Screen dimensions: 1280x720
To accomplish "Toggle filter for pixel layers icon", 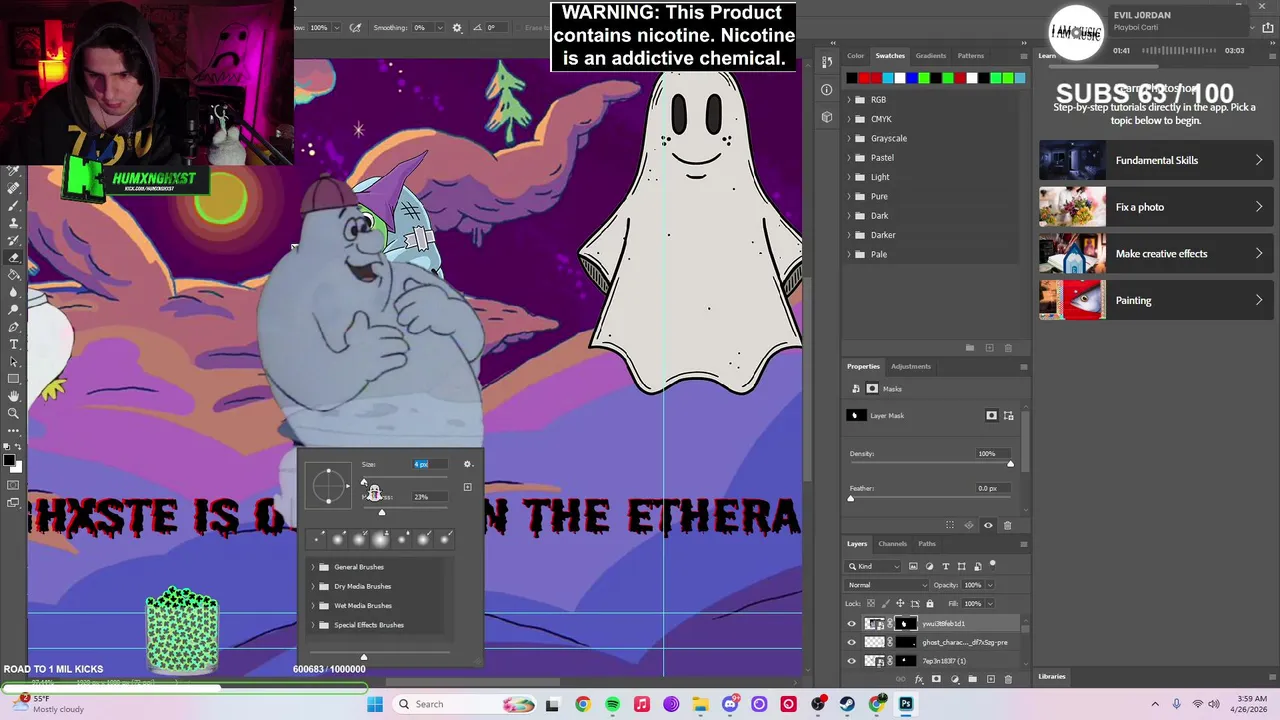I will (x=913, y=566).
